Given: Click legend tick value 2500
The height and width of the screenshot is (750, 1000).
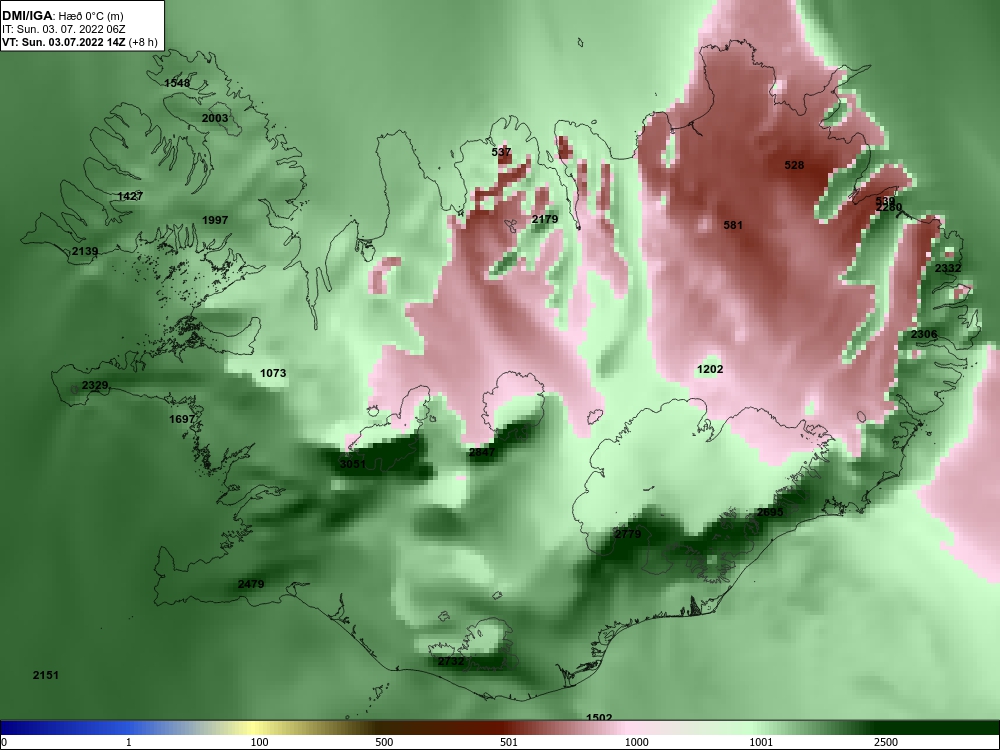Looking at the screenshot, I should 886,742.
